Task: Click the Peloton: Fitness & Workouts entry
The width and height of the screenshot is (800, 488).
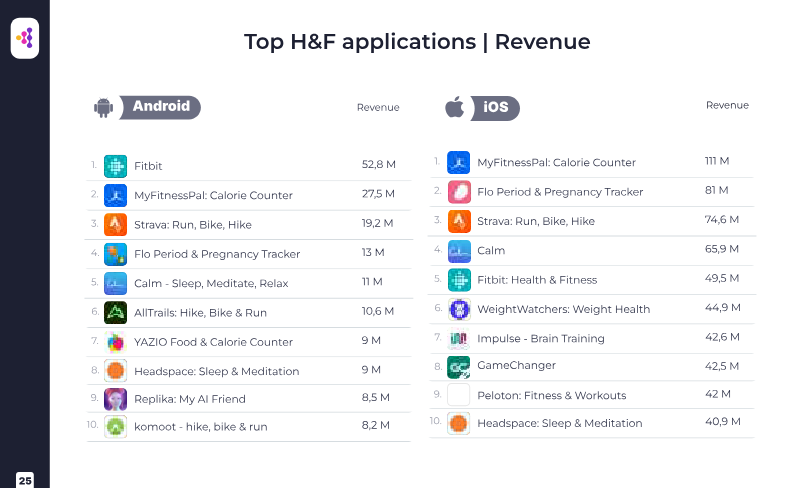Action: [551, 395]
